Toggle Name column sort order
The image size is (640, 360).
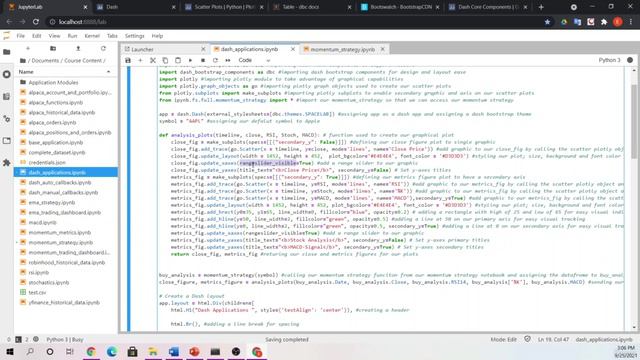(x=64, y=72)
